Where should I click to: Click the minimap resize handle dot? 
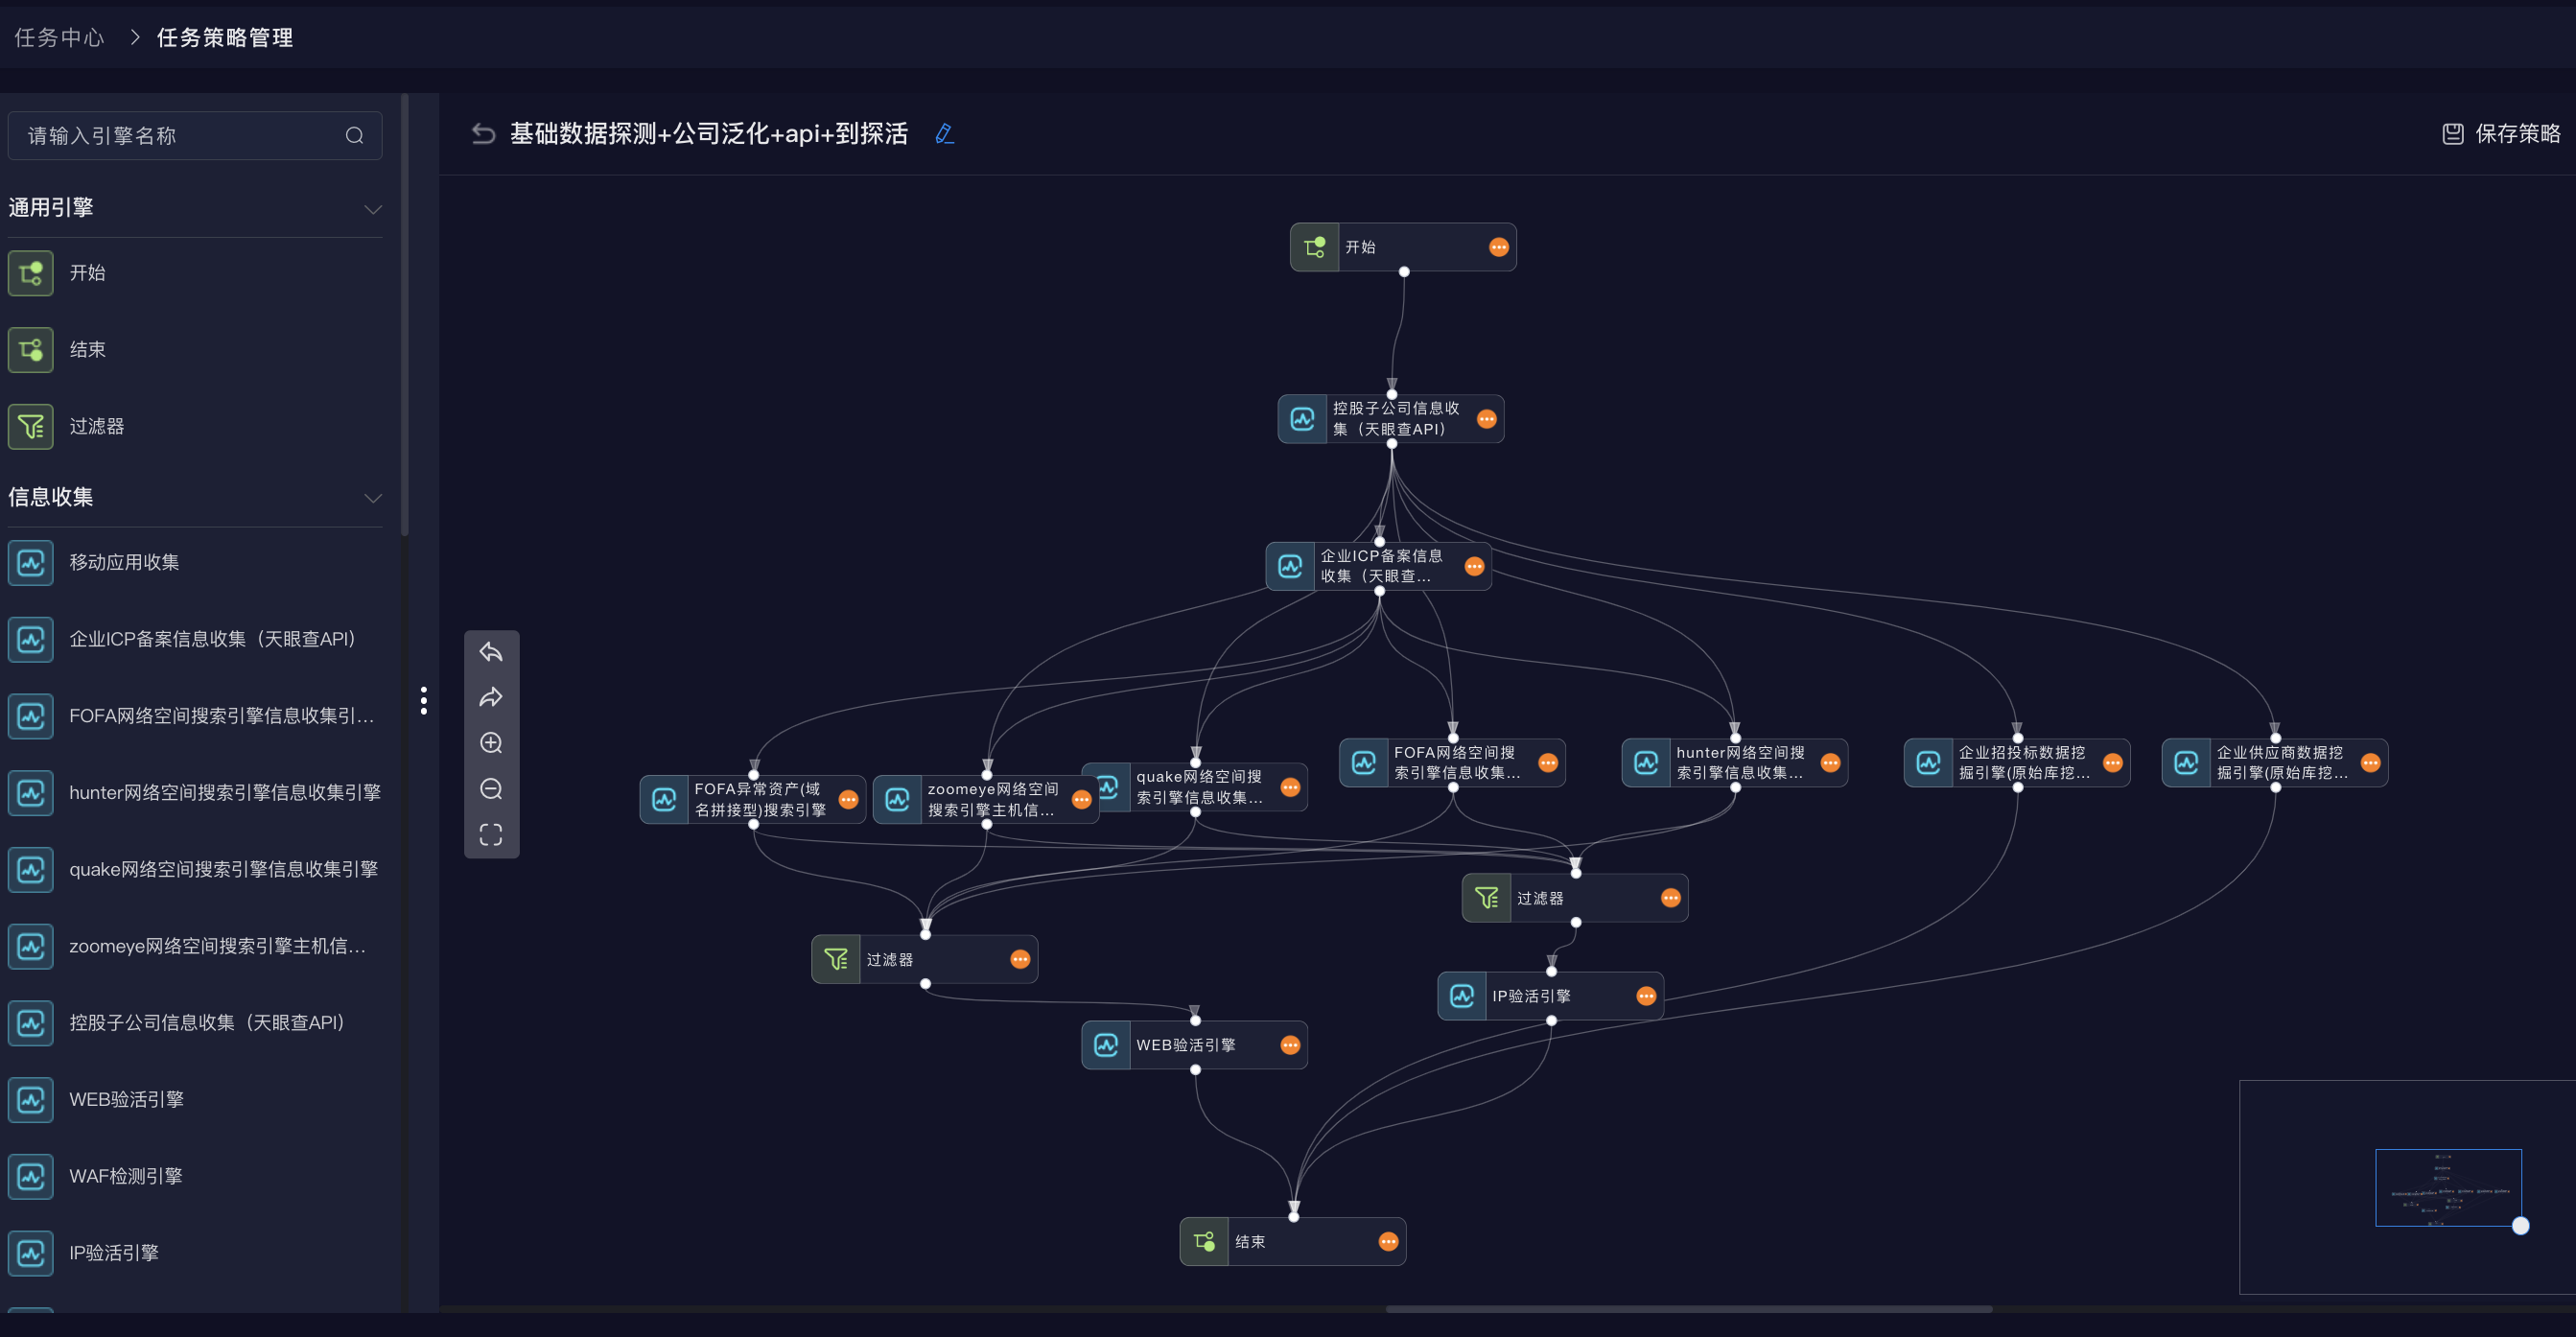click(x=2520, y=1226)
